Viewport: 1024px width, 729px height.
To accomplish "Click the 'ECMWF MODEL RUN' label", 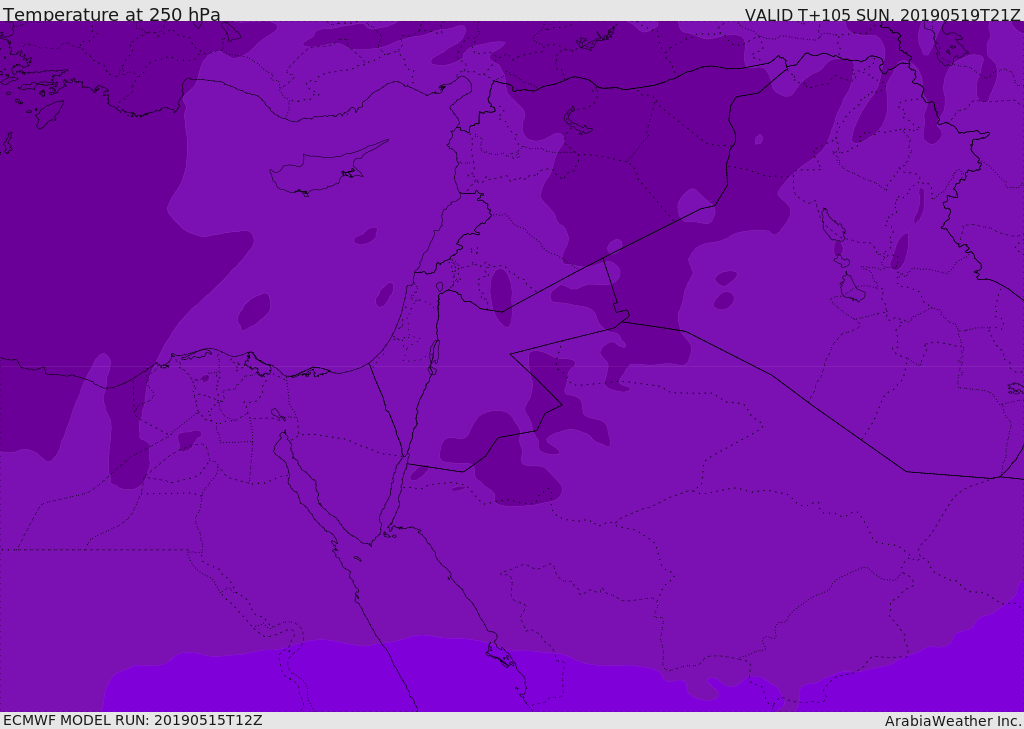I will click(132, 720).
